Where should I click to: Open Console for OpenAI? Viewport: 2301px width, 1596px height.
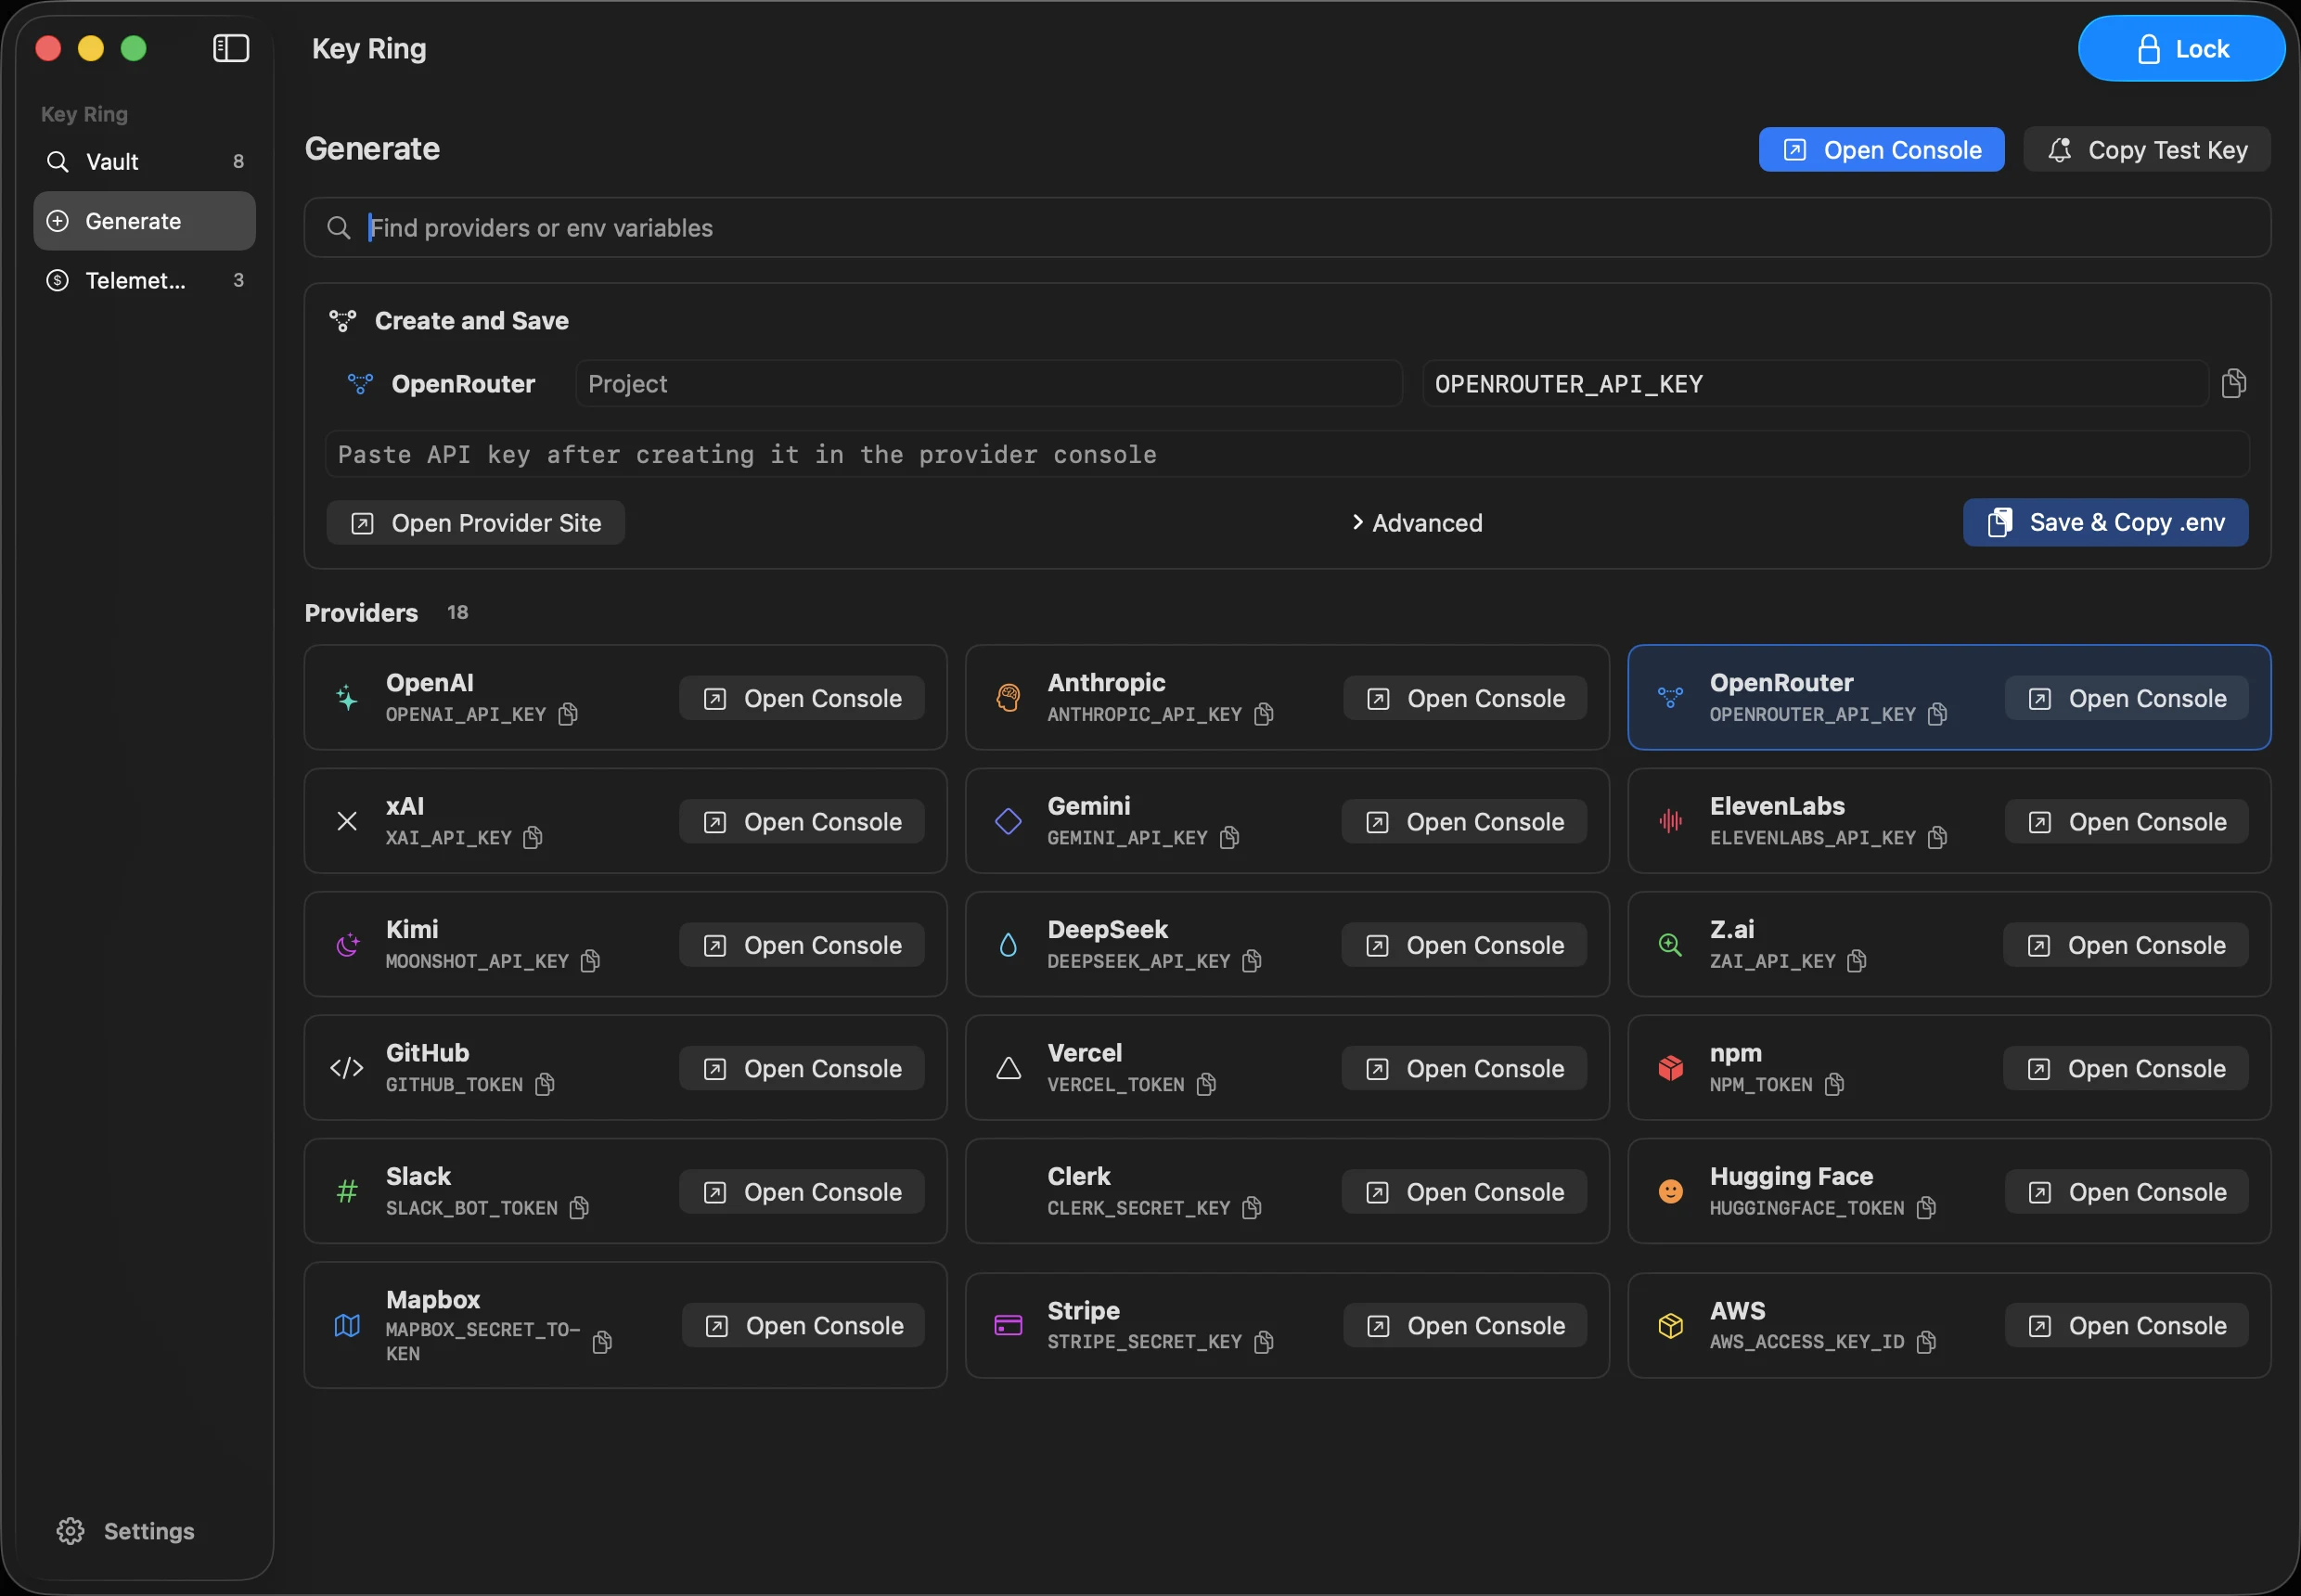(x=802, y=698)
